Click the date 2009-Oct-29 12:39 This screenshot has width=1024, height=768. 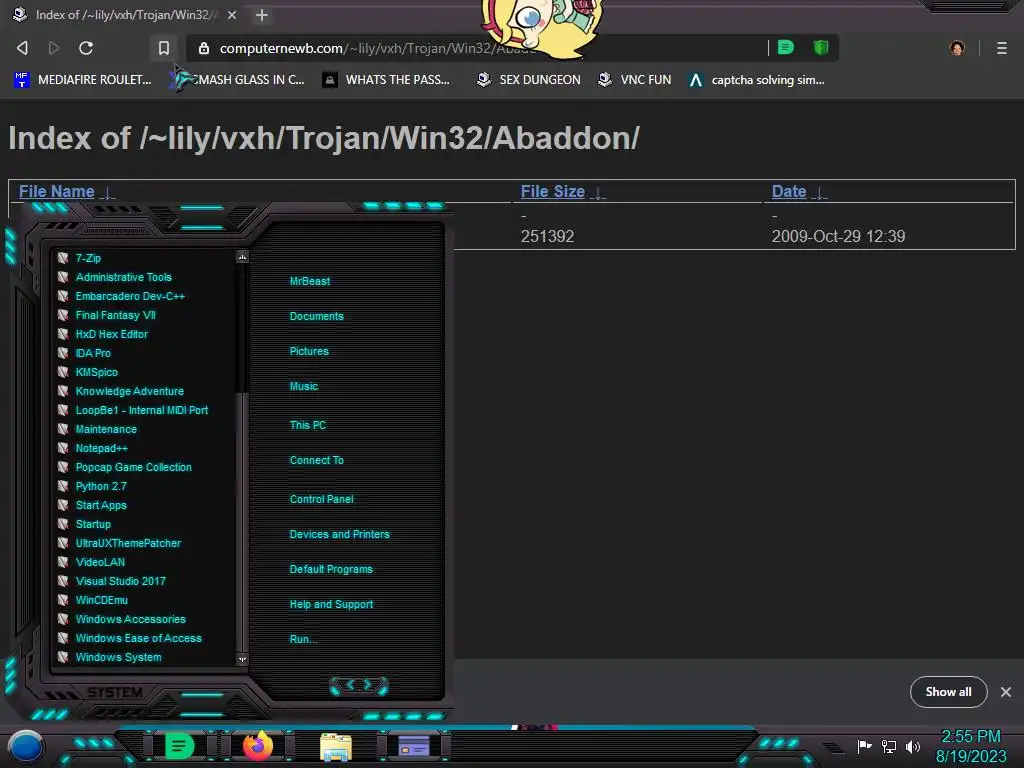click(838, 236)
